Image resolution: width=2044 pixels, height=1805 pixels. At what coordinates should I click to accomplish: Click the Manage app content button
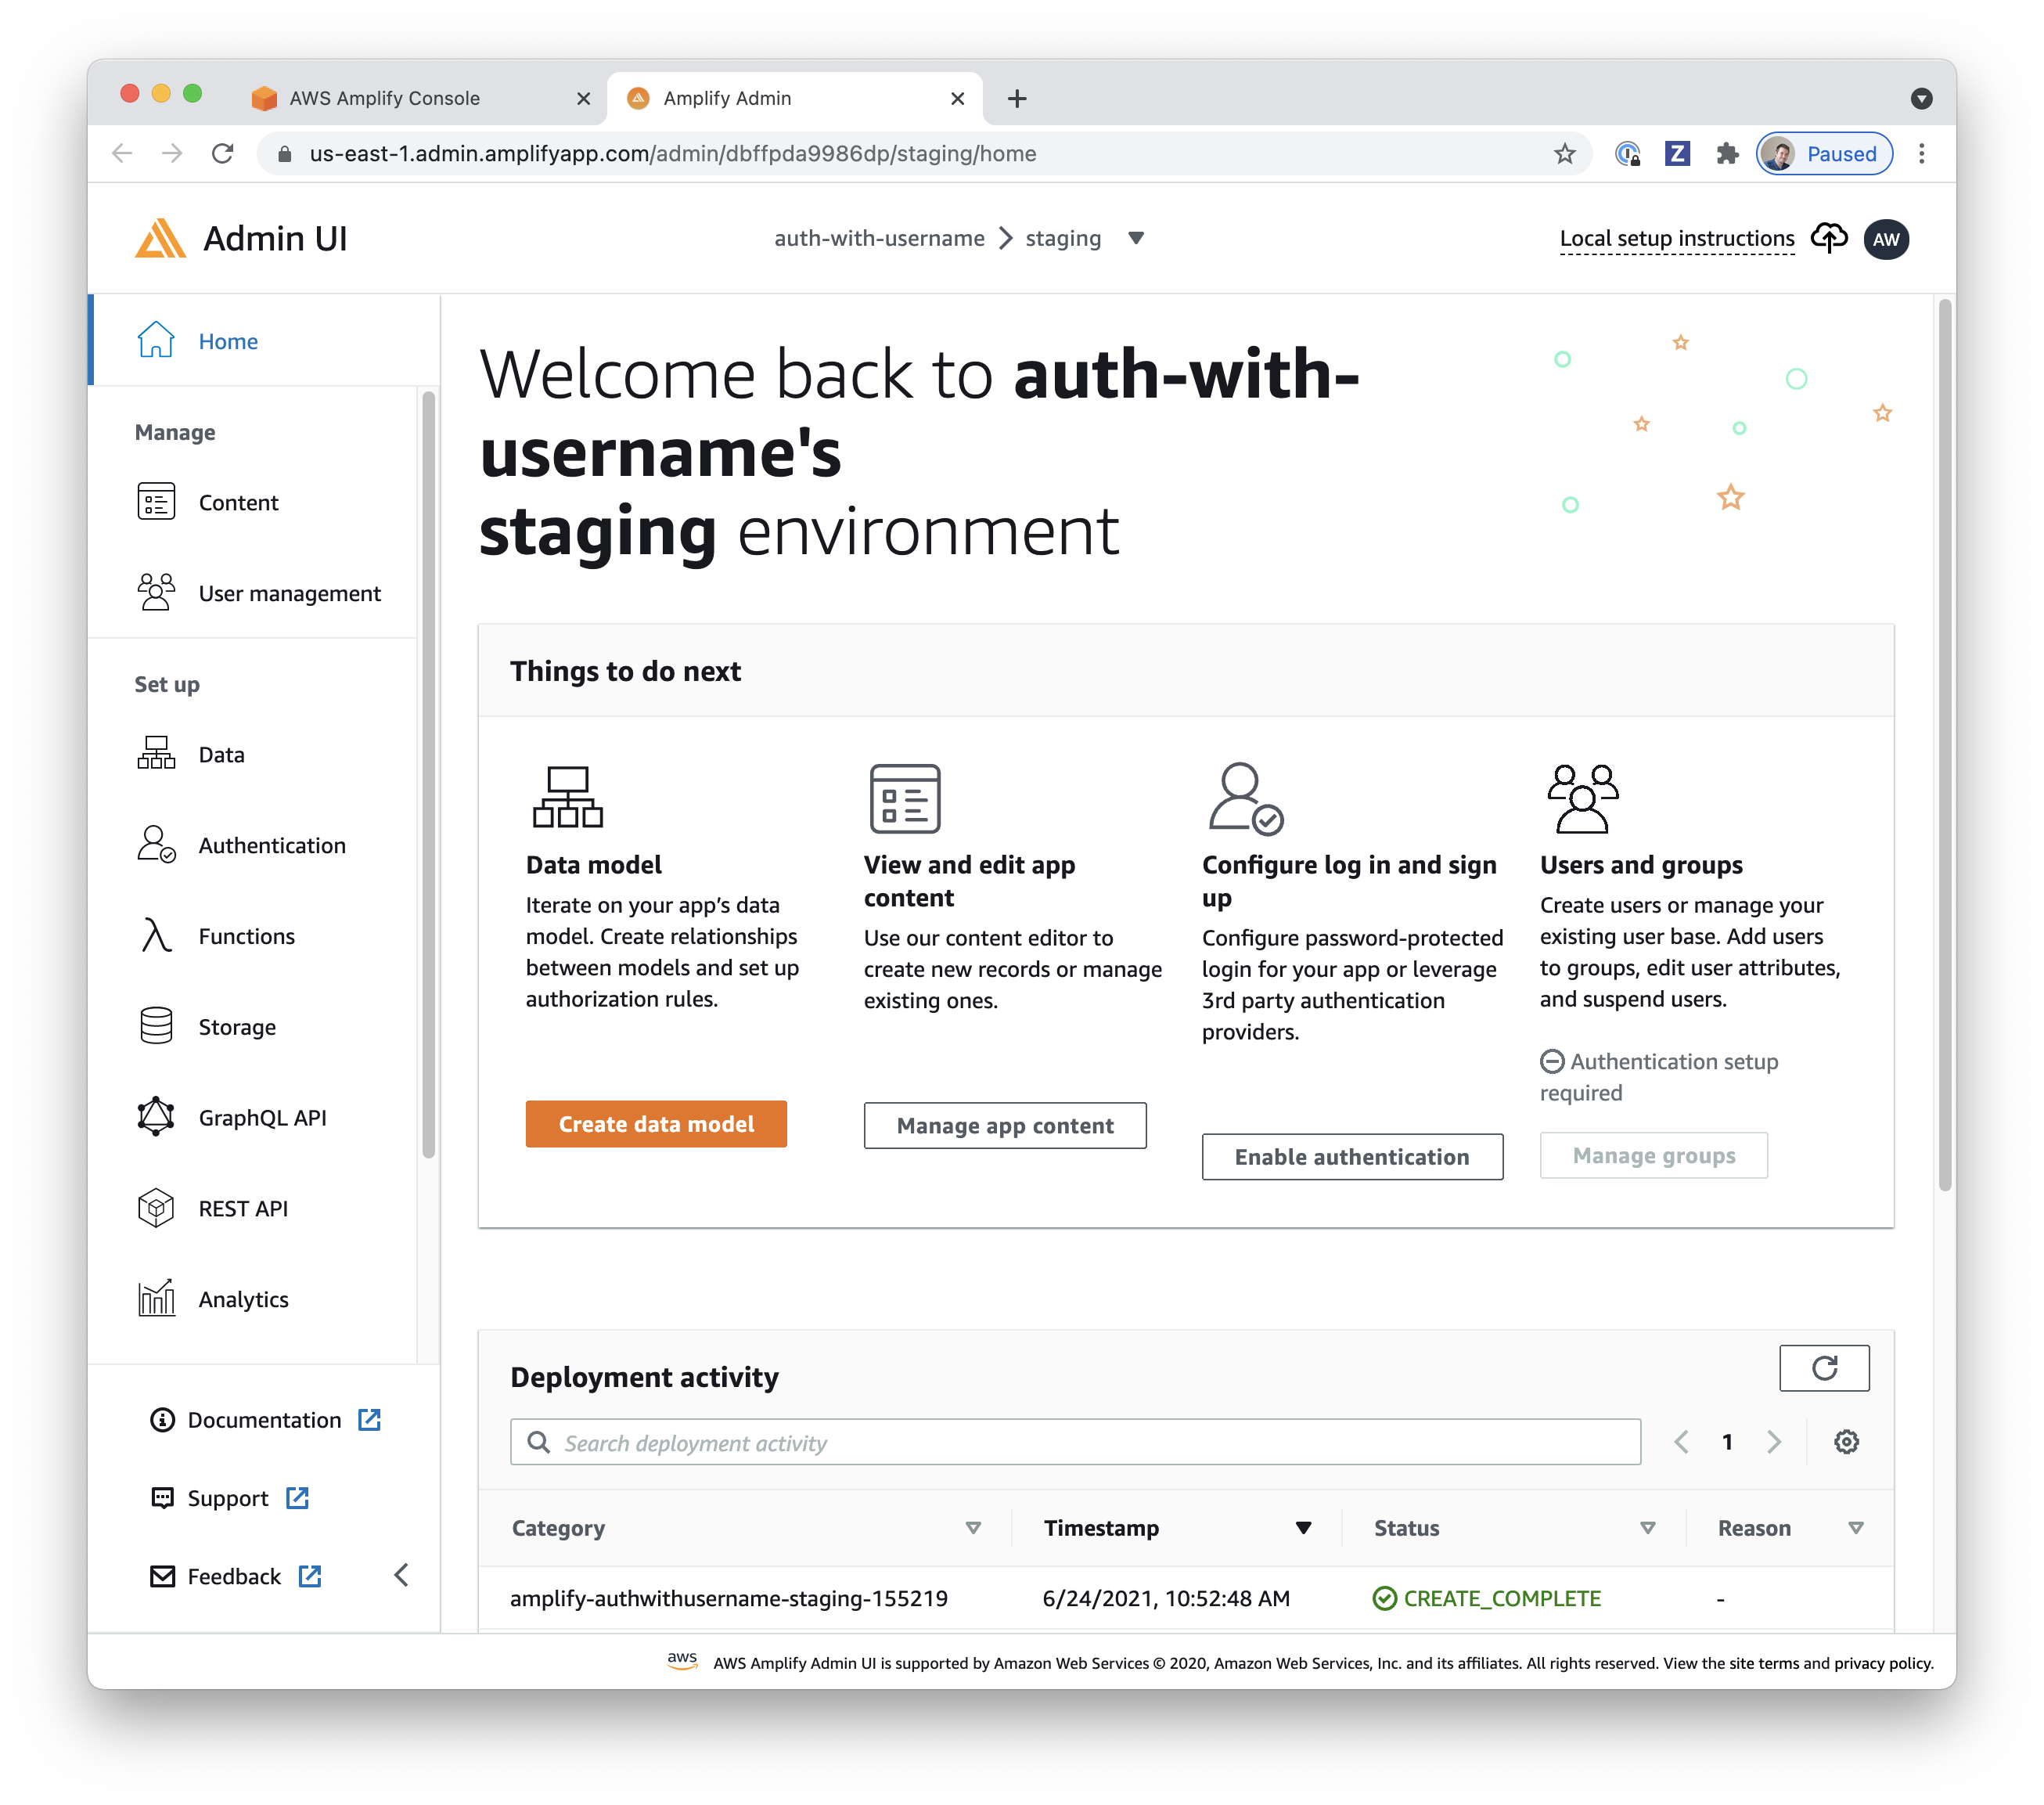click(x=1004, y=1125)
